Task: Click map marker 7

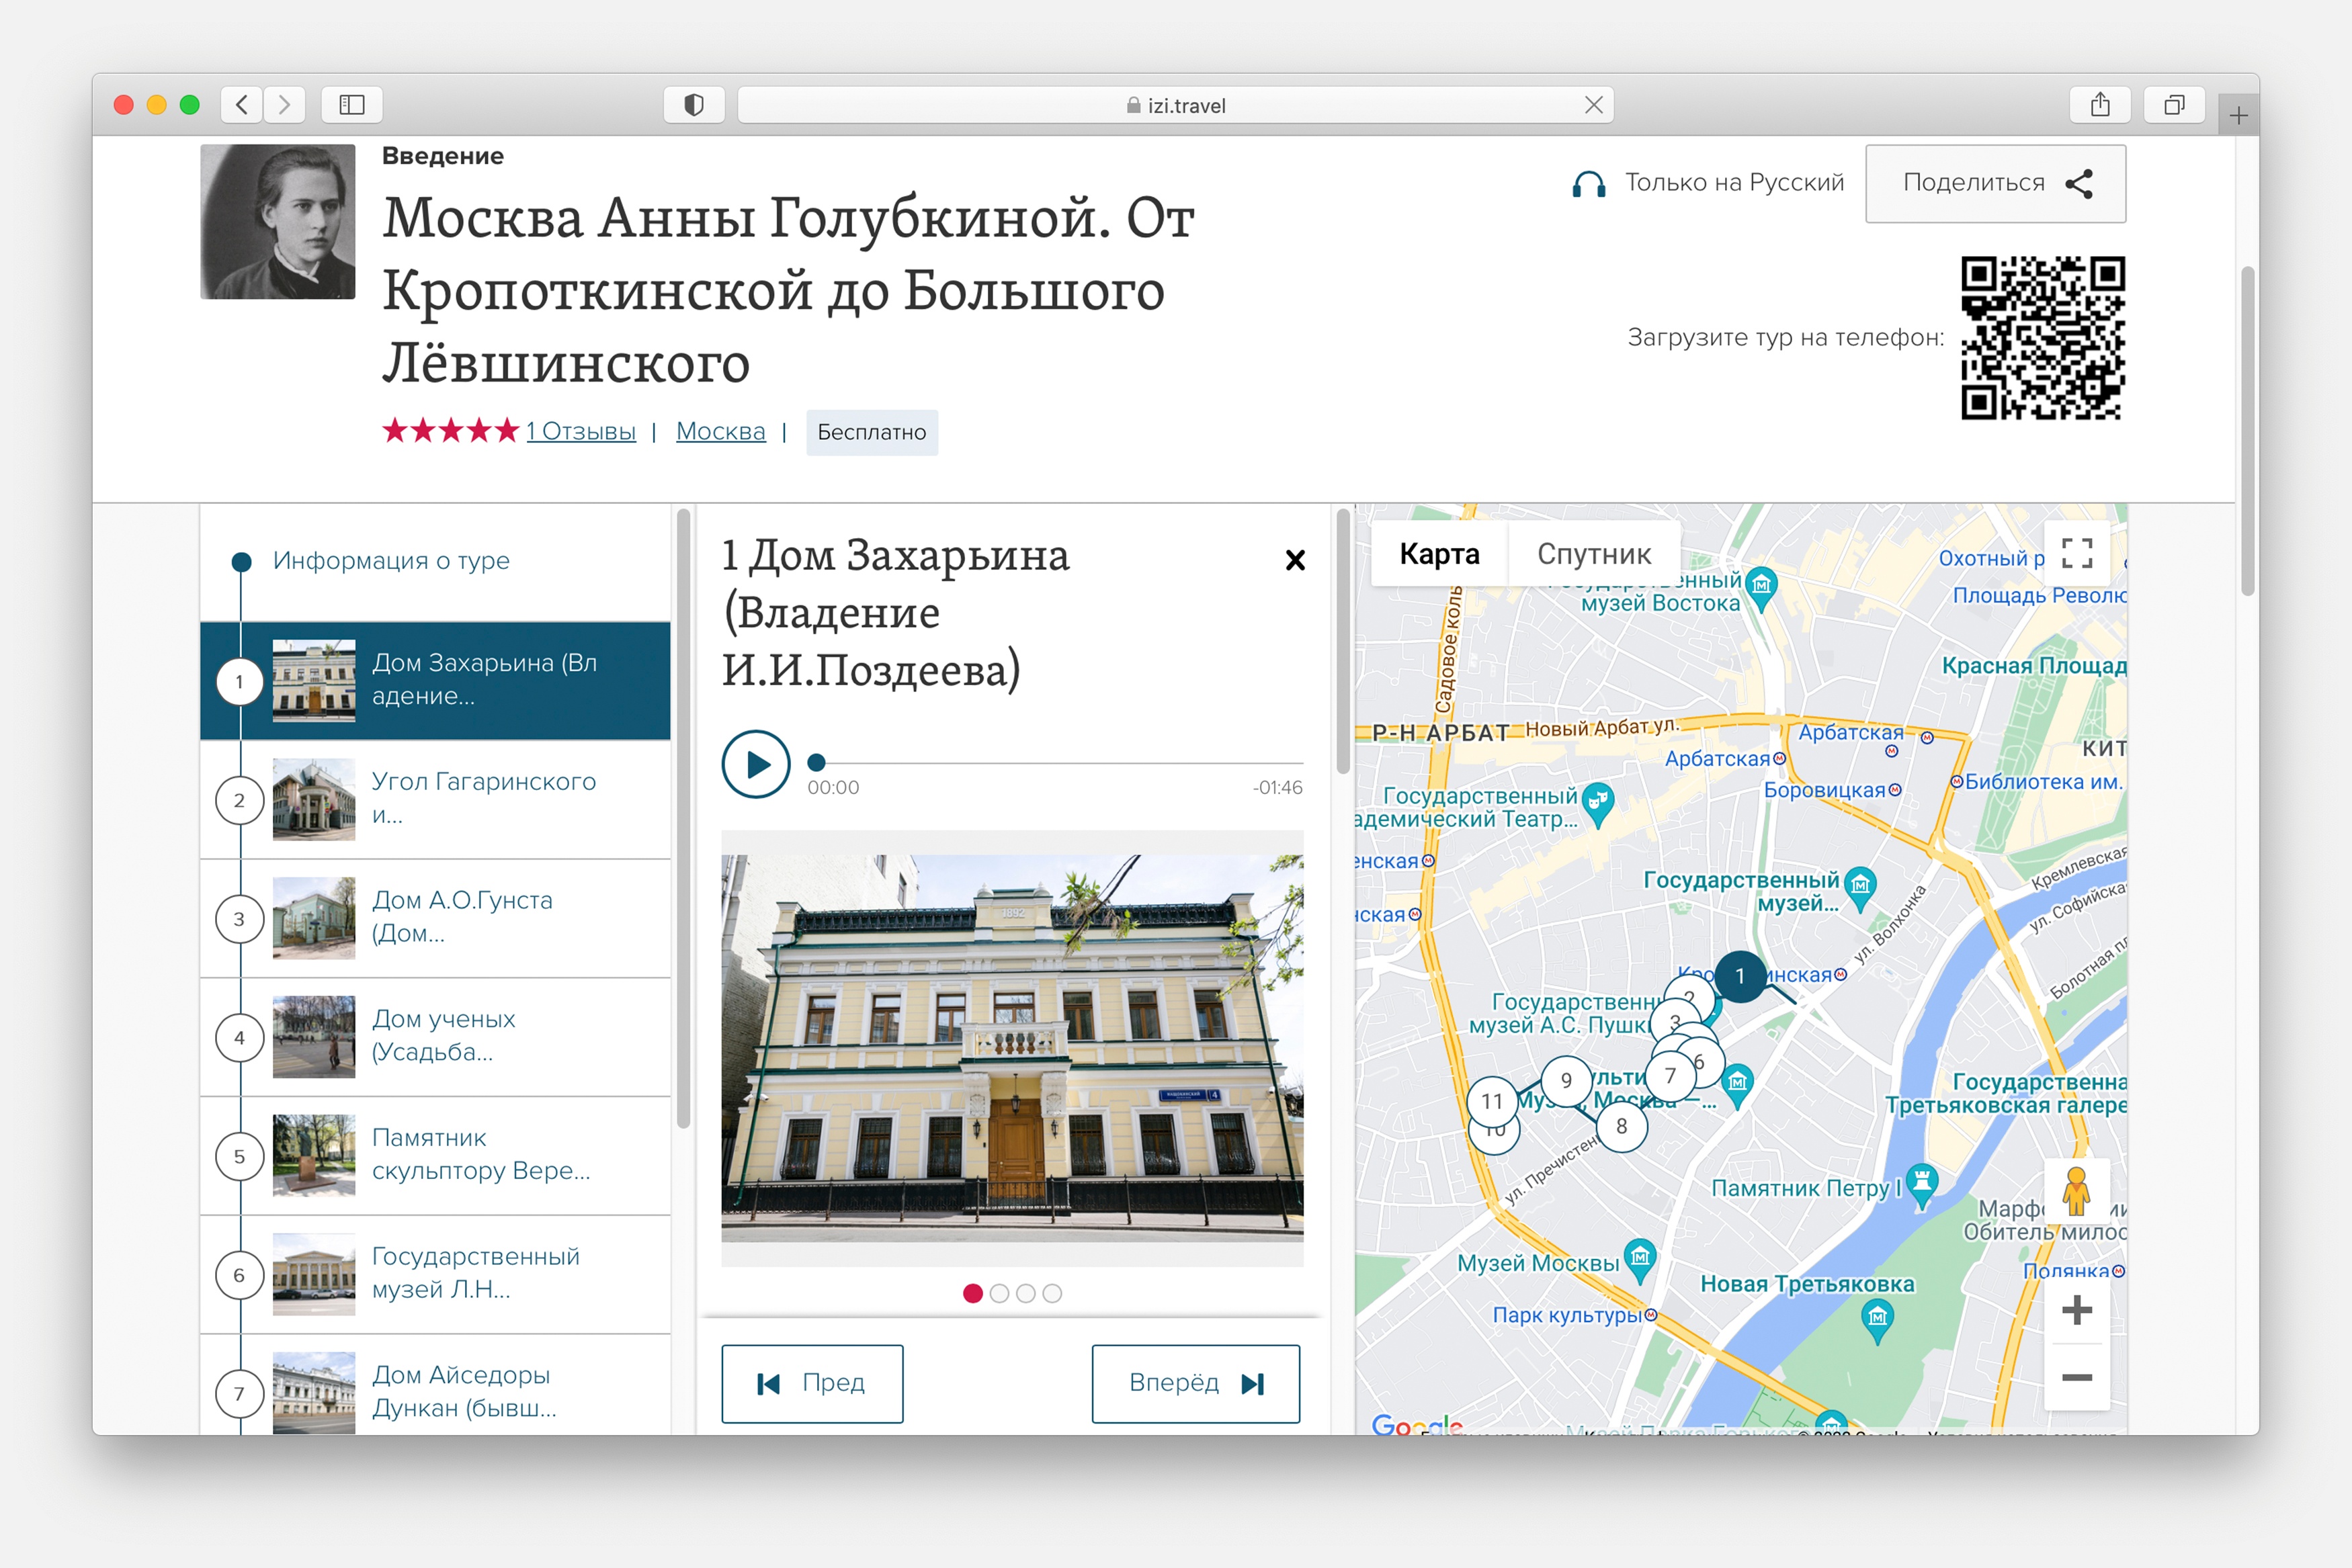Action: pos(1669,1076)
